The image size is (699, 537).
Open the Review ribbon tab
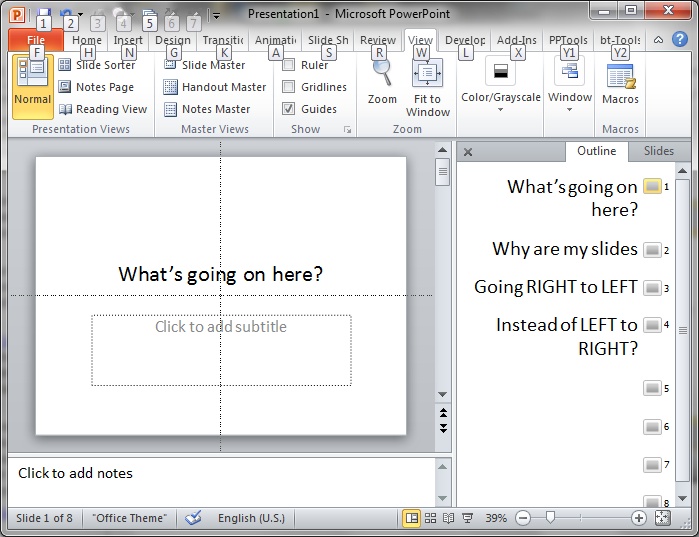click(x=378, y=40)
